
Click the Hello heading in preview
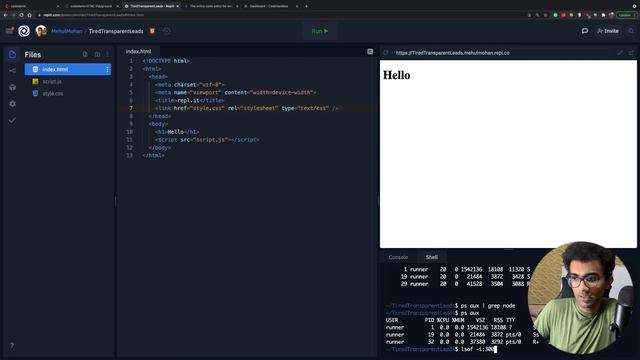[x=396, y=75]
